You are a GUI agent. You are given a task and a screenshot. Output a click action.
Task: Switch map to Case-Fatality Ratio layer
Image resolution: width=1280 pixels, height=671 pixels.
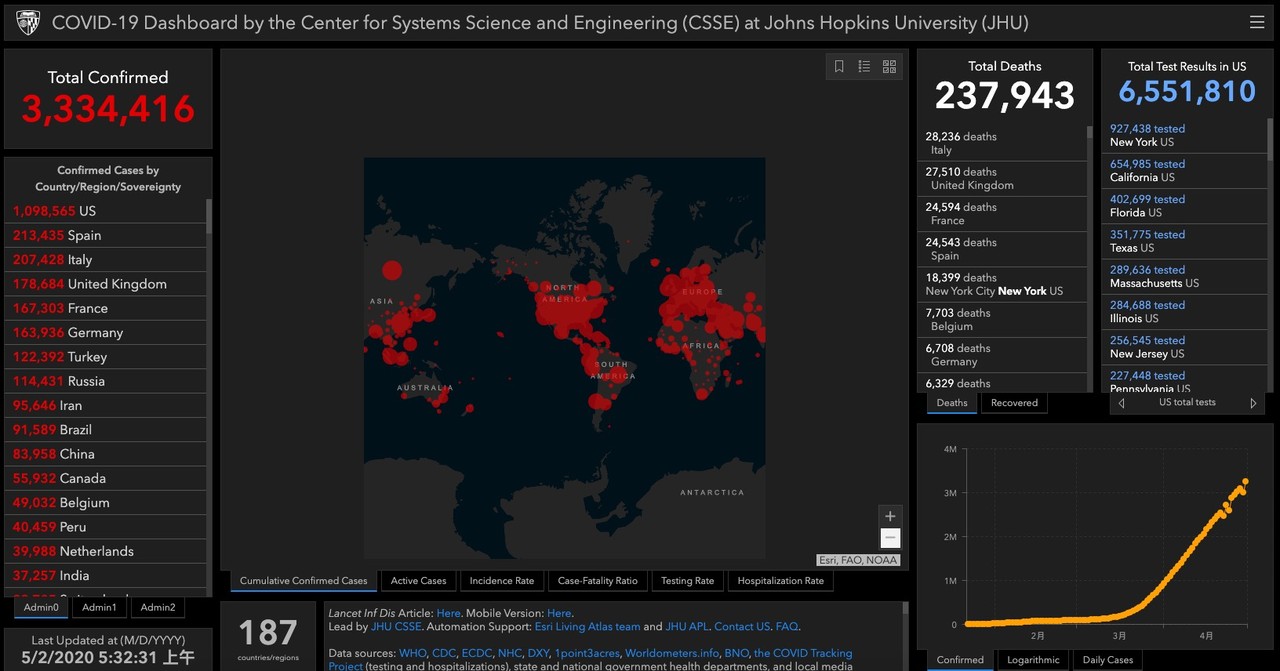pyautogui.click(x=597, y=581)
